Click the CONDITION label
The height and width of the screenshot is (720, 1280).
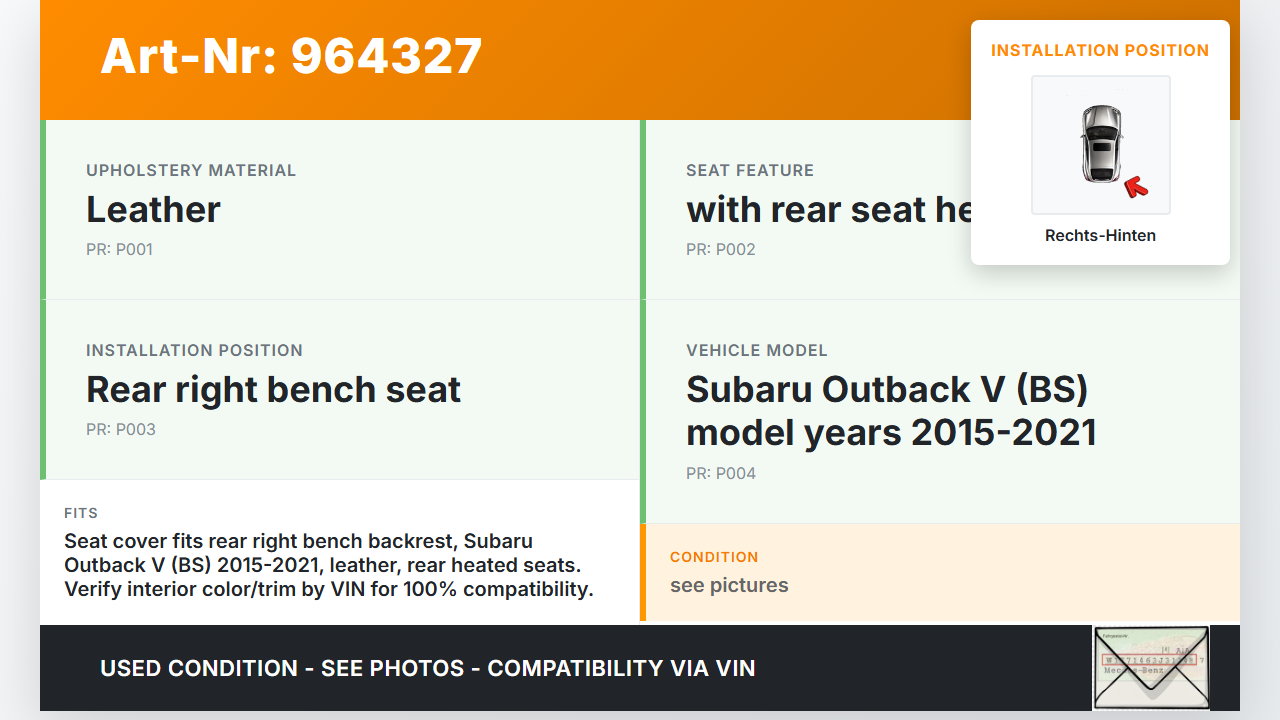[714, 557]
